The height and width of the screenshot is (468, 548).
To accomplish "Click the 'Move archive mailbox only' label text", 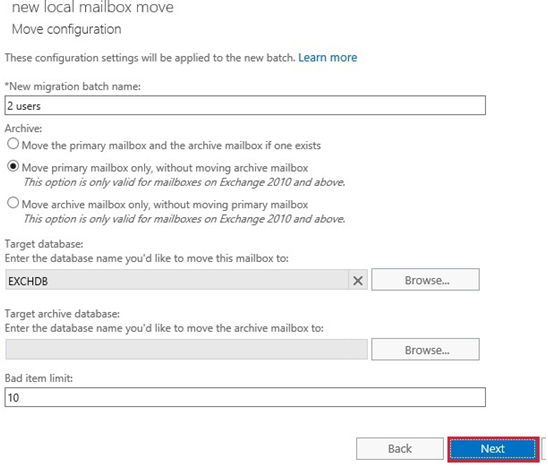I will click(x=165, y=204).
